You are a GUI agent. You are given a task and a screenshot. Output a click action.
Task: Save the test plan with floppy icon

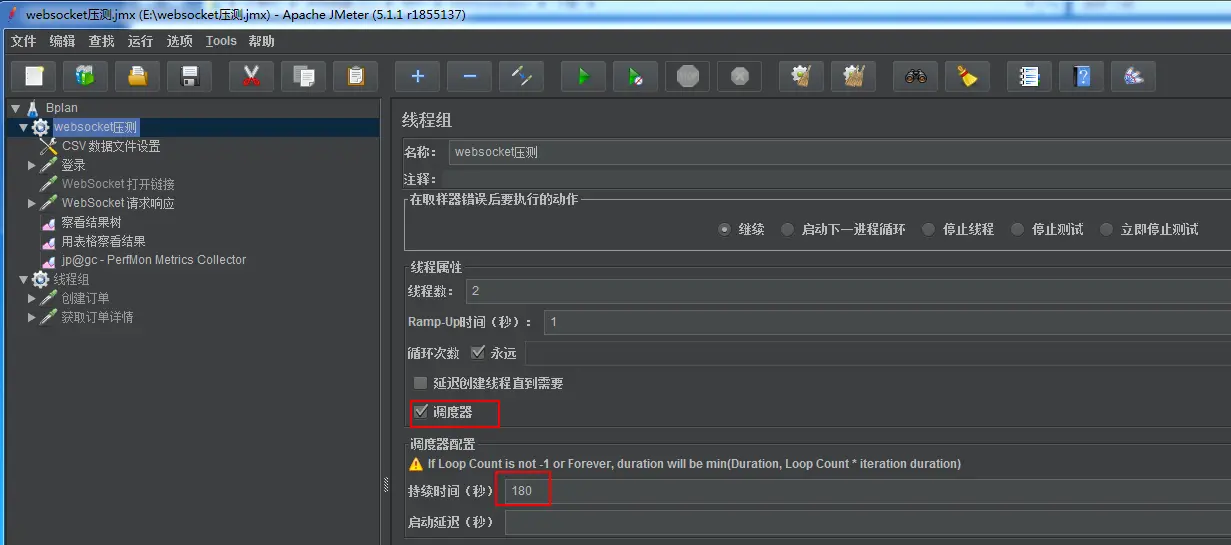(x=190, y=76)
